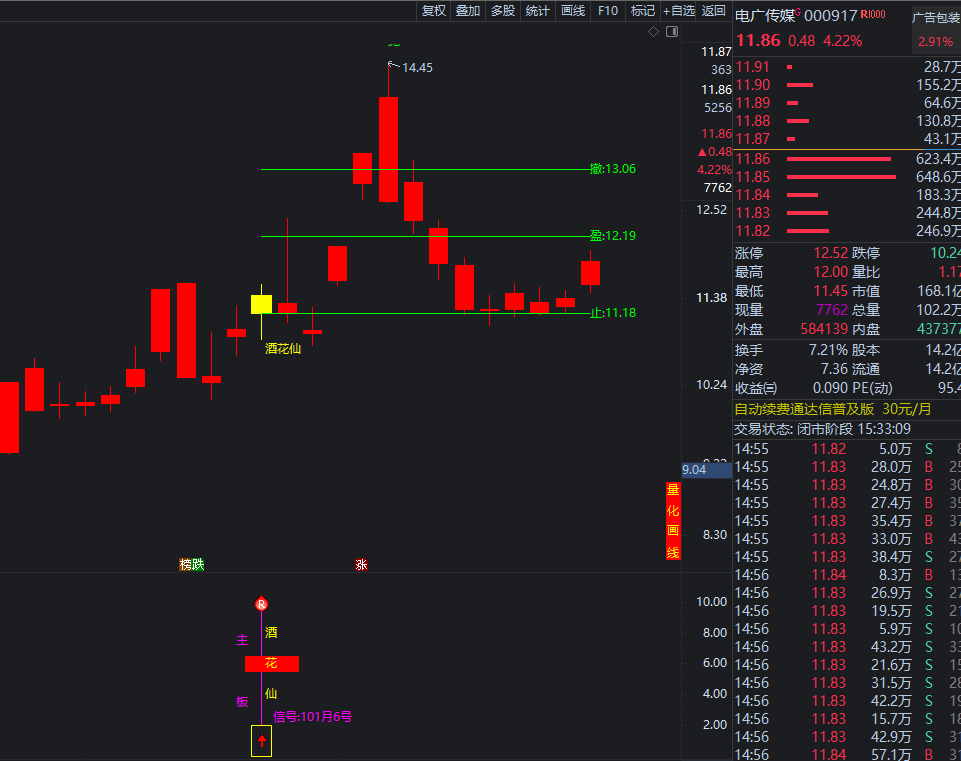
Task: Open the 叠加 overlay option
Action: point(467,11)
